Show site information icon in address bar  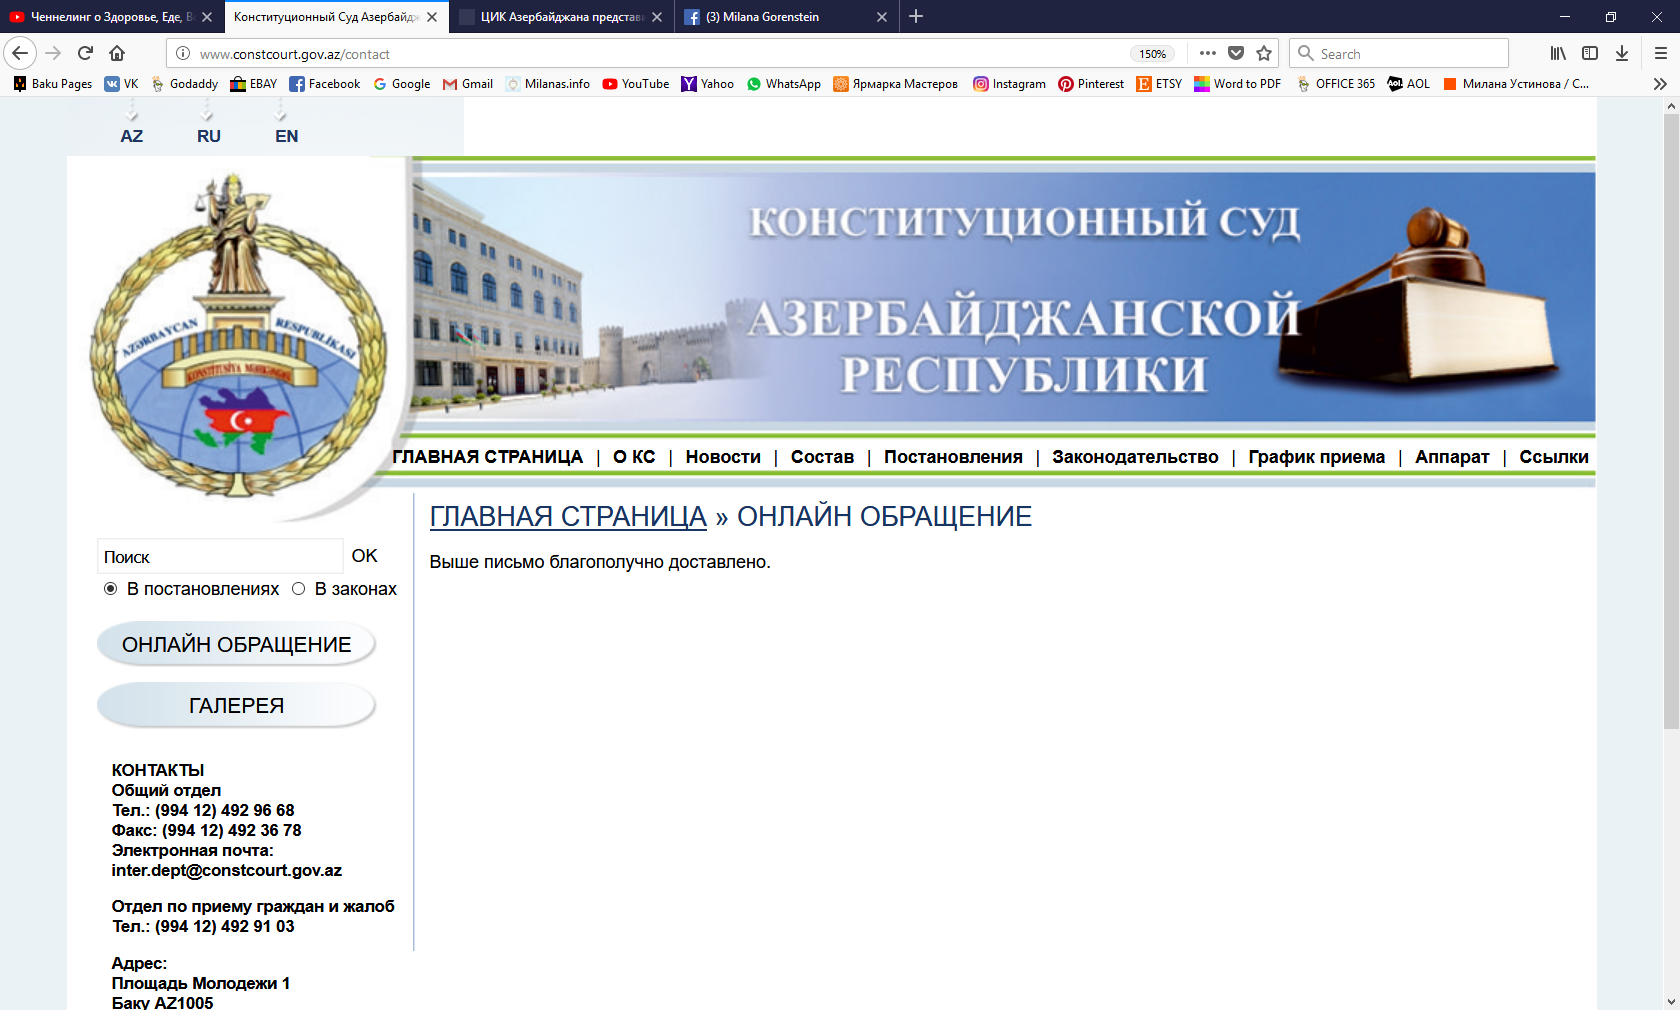click(x=182, y=54)
